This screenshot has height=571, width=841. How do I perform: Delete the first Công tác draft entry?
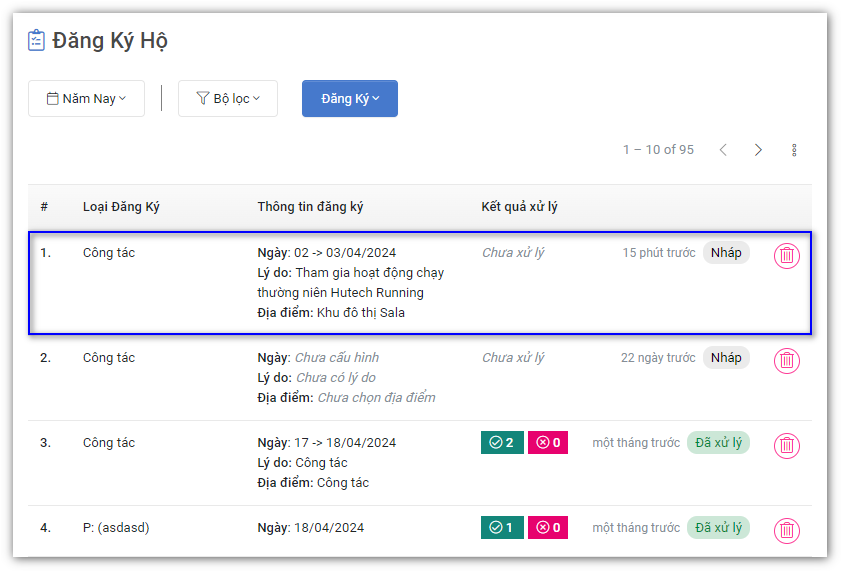787,256
